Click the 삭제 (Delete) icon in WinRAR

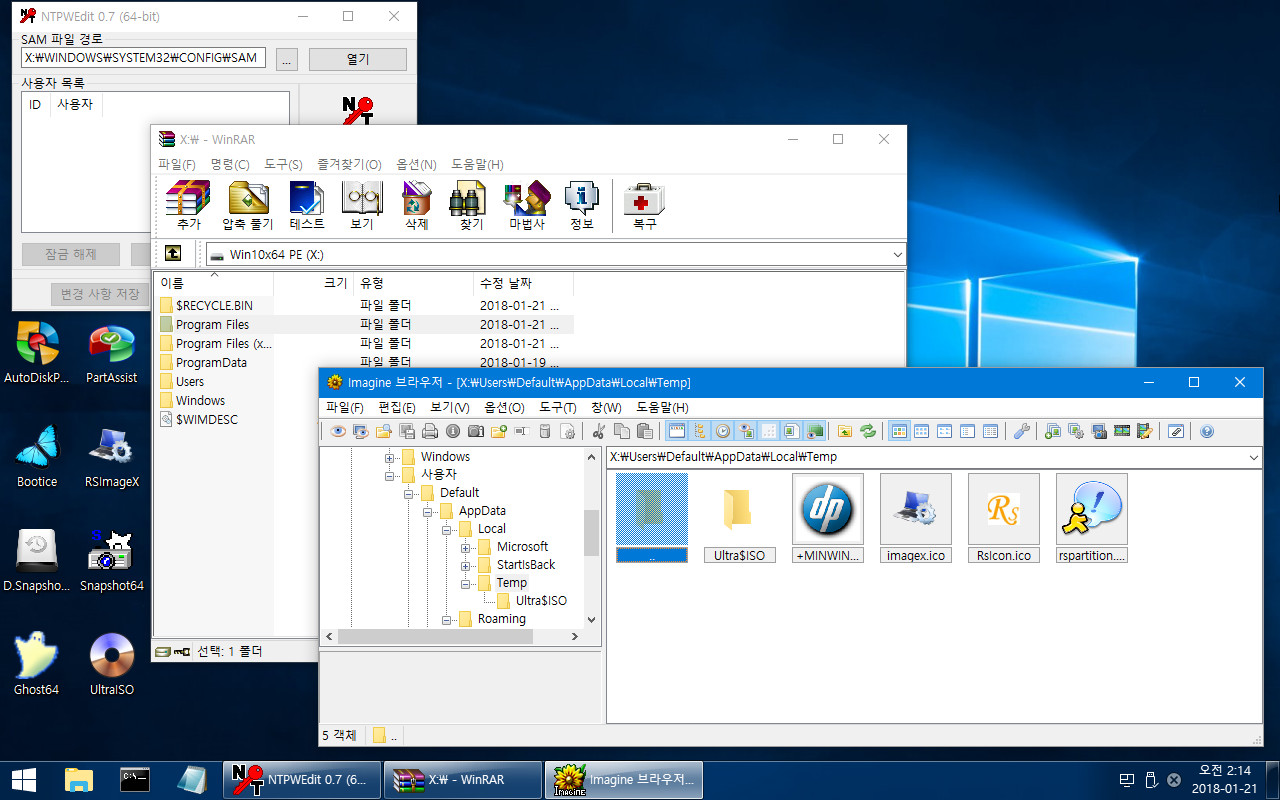pyautogui.click(x=417, y=205)
